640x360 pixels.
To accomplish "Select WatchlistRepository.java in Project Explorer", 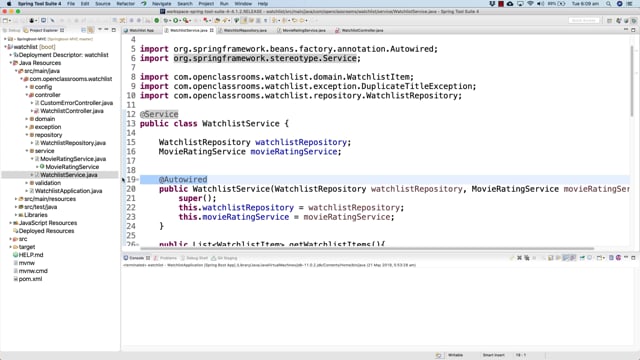I will [73, 143].
